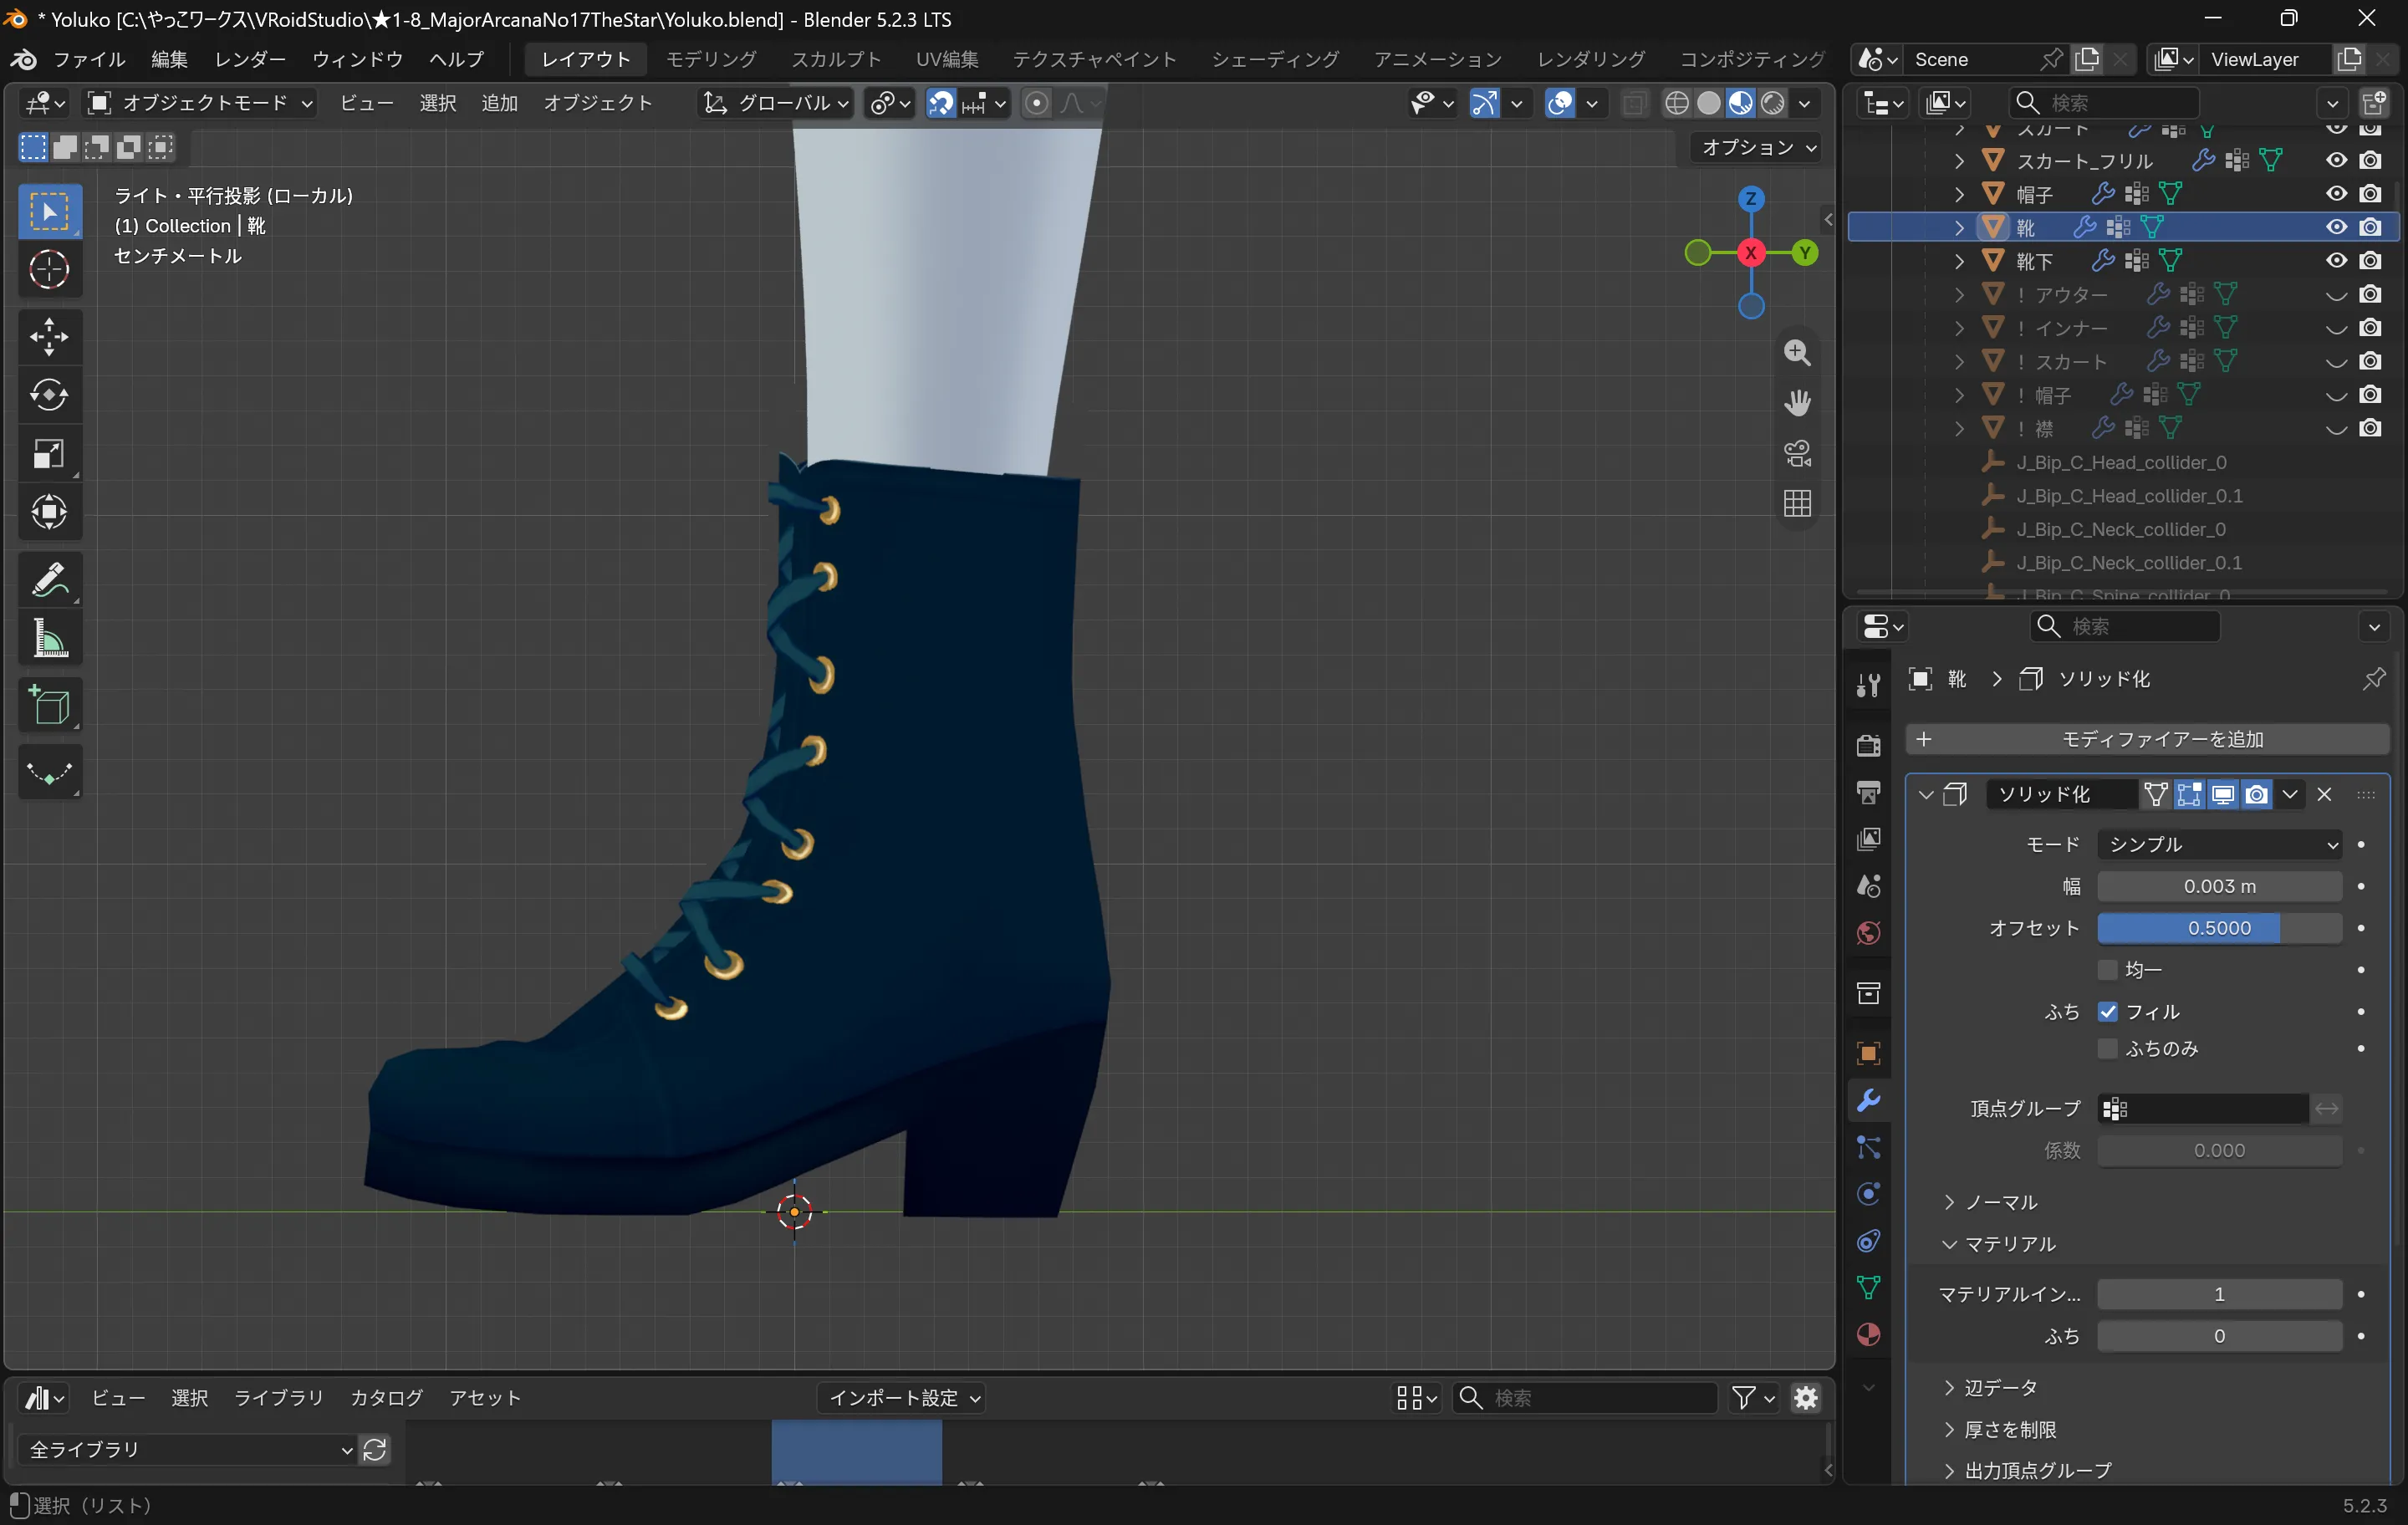
Task: Pick the Annotate pencil tool
Action: 49,580
